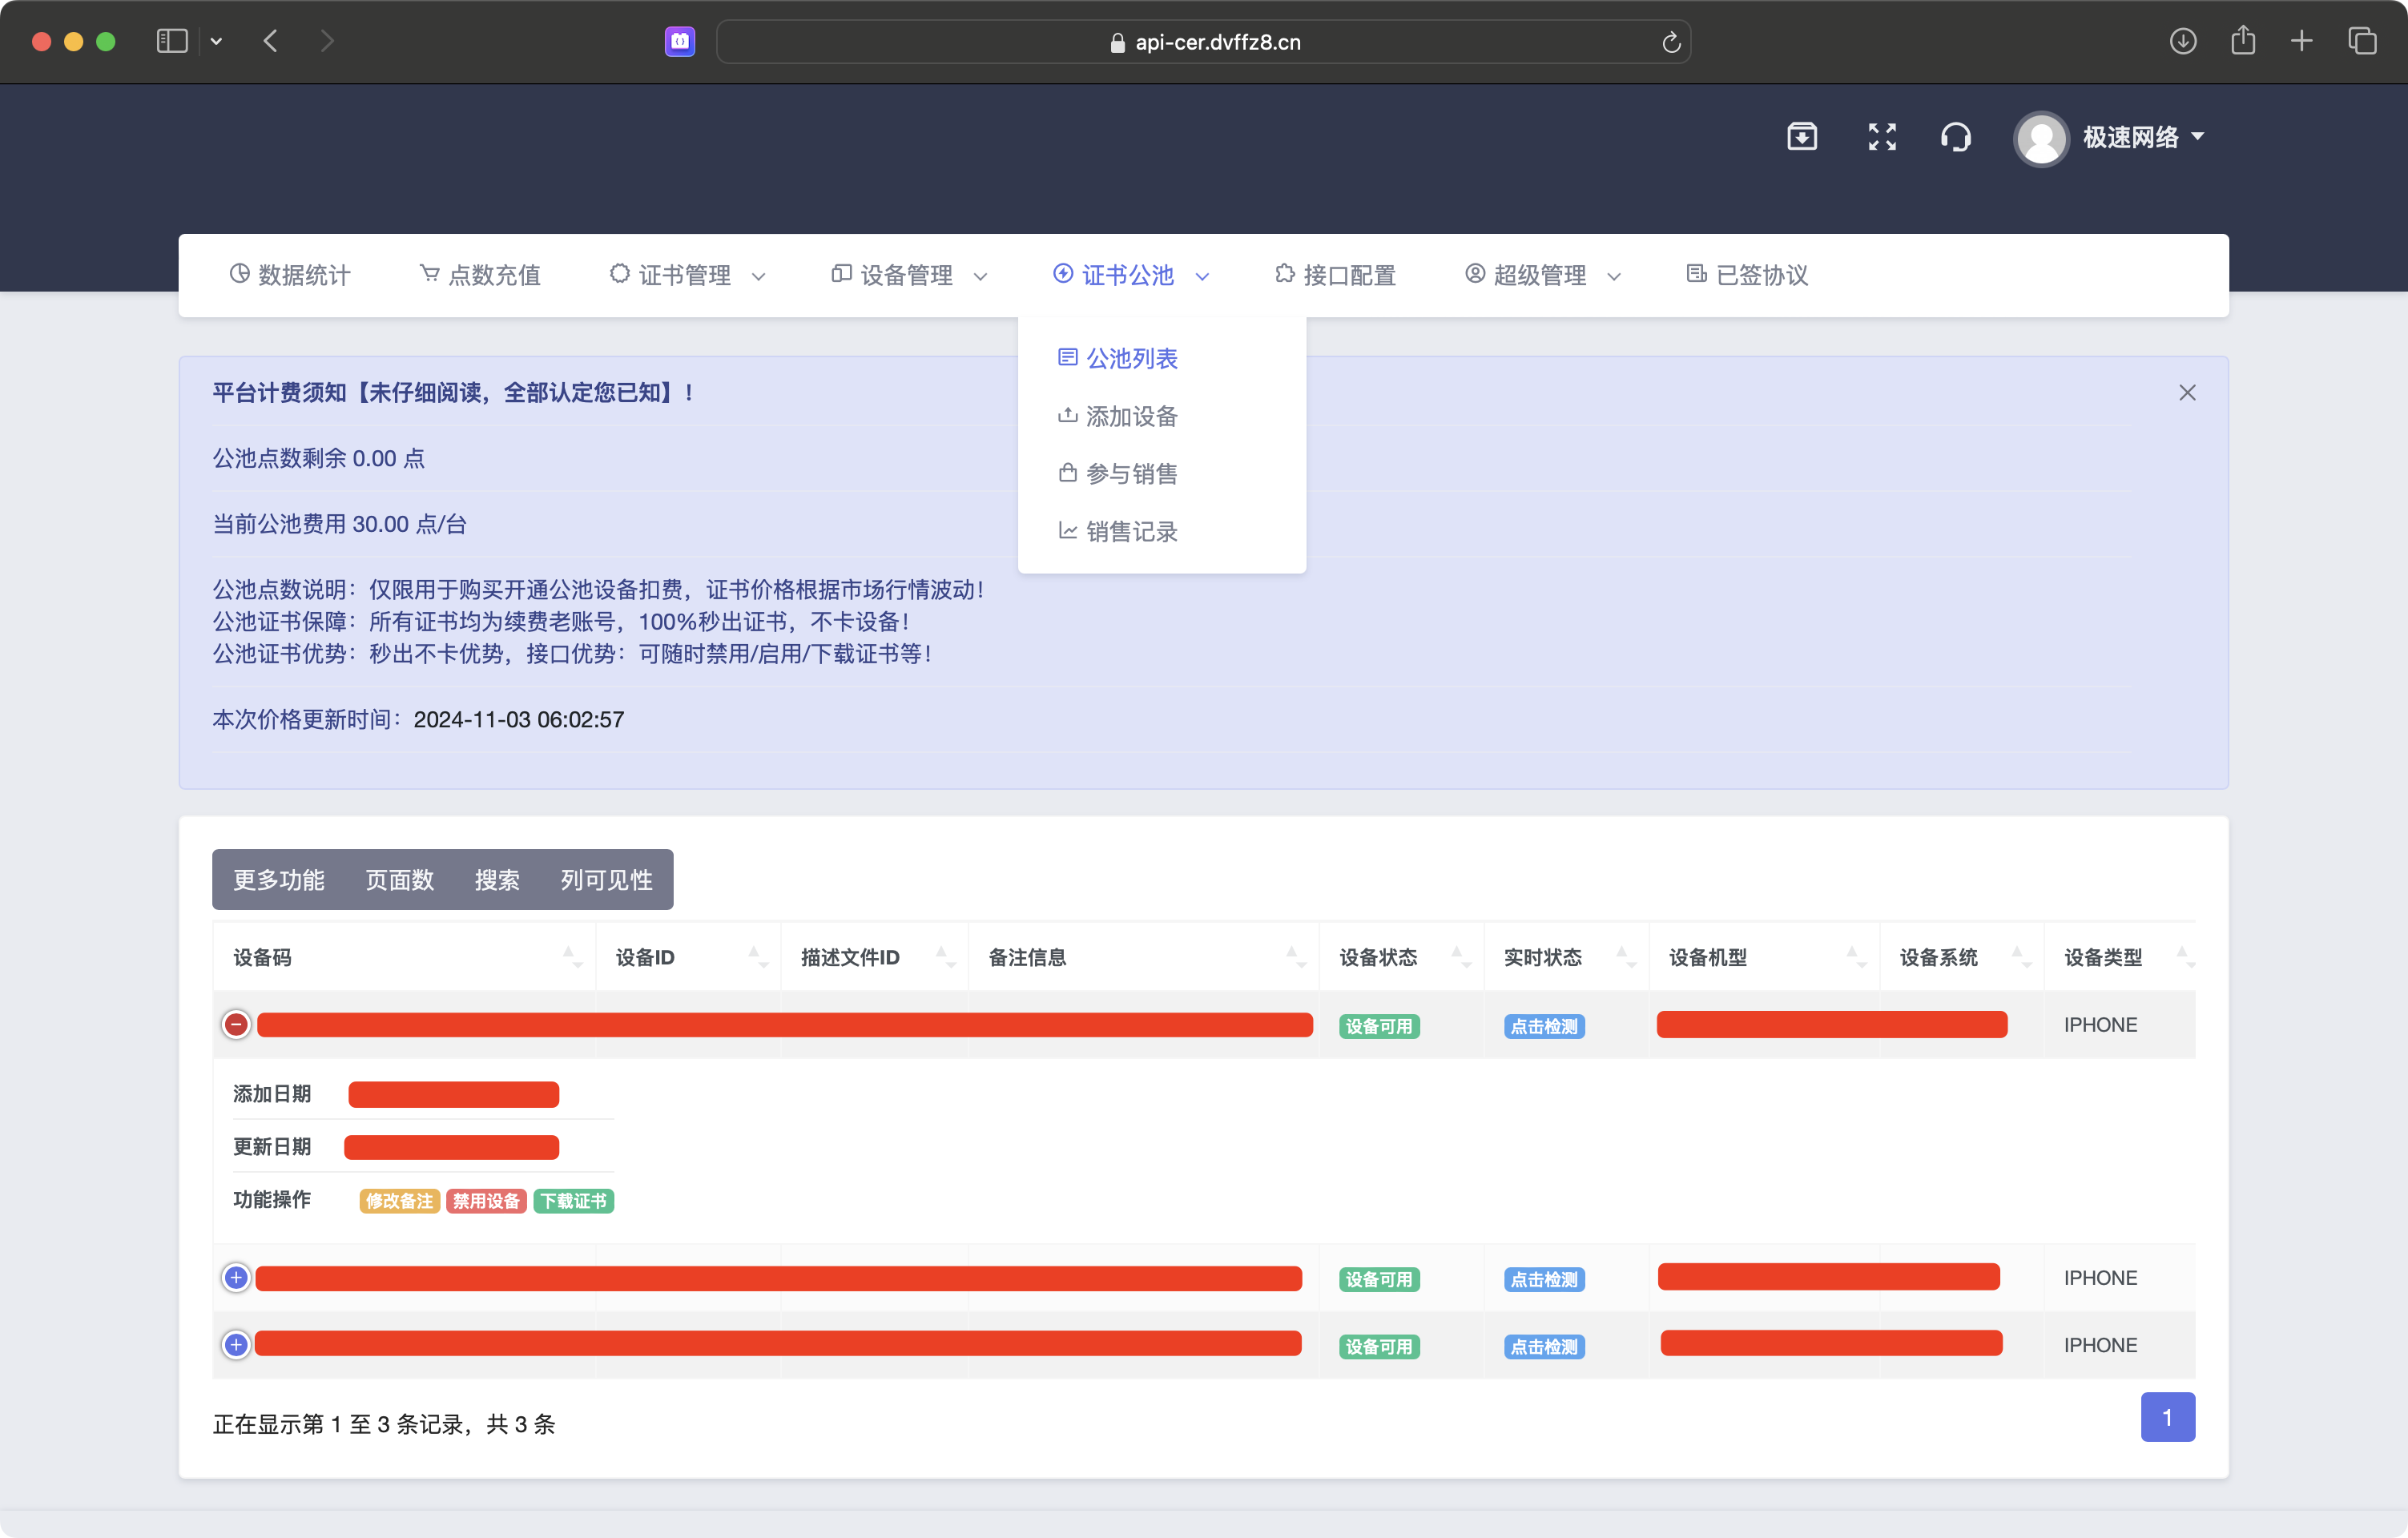Image resolution: width=2408 pixels, height=1538 pixels.
Task: Toggle the Safari sidebar icon
Action: (172, 41)
